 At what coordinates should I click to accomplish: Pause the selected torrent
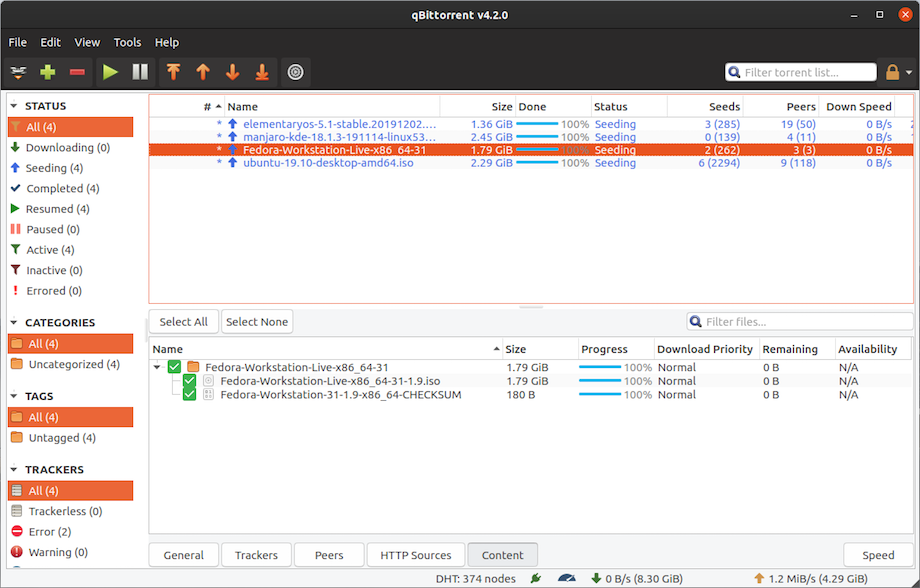pyautogui.click(x=140, y=72)
